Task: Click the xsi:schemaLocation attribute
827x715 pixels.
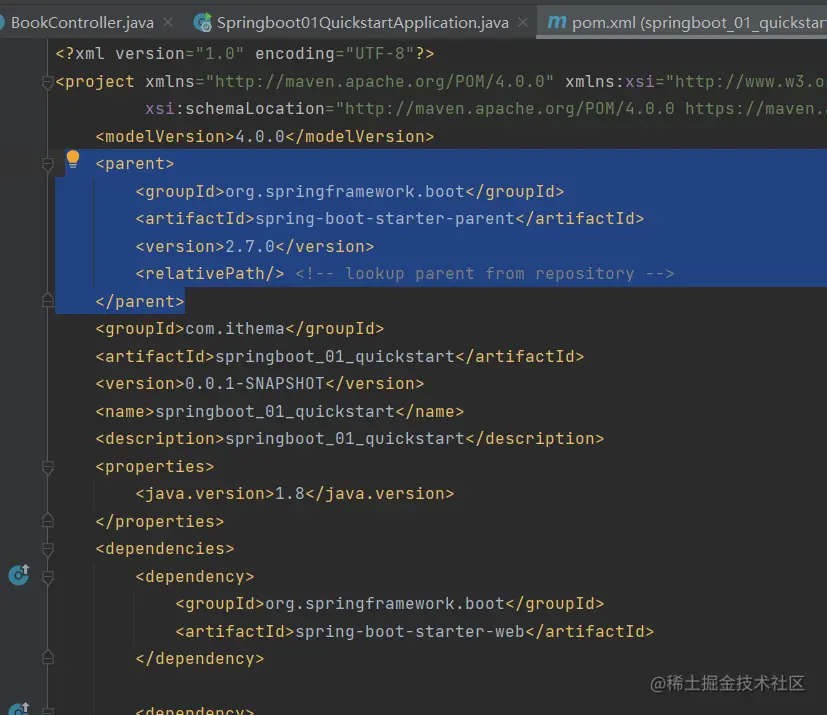Action: point(235,109)
